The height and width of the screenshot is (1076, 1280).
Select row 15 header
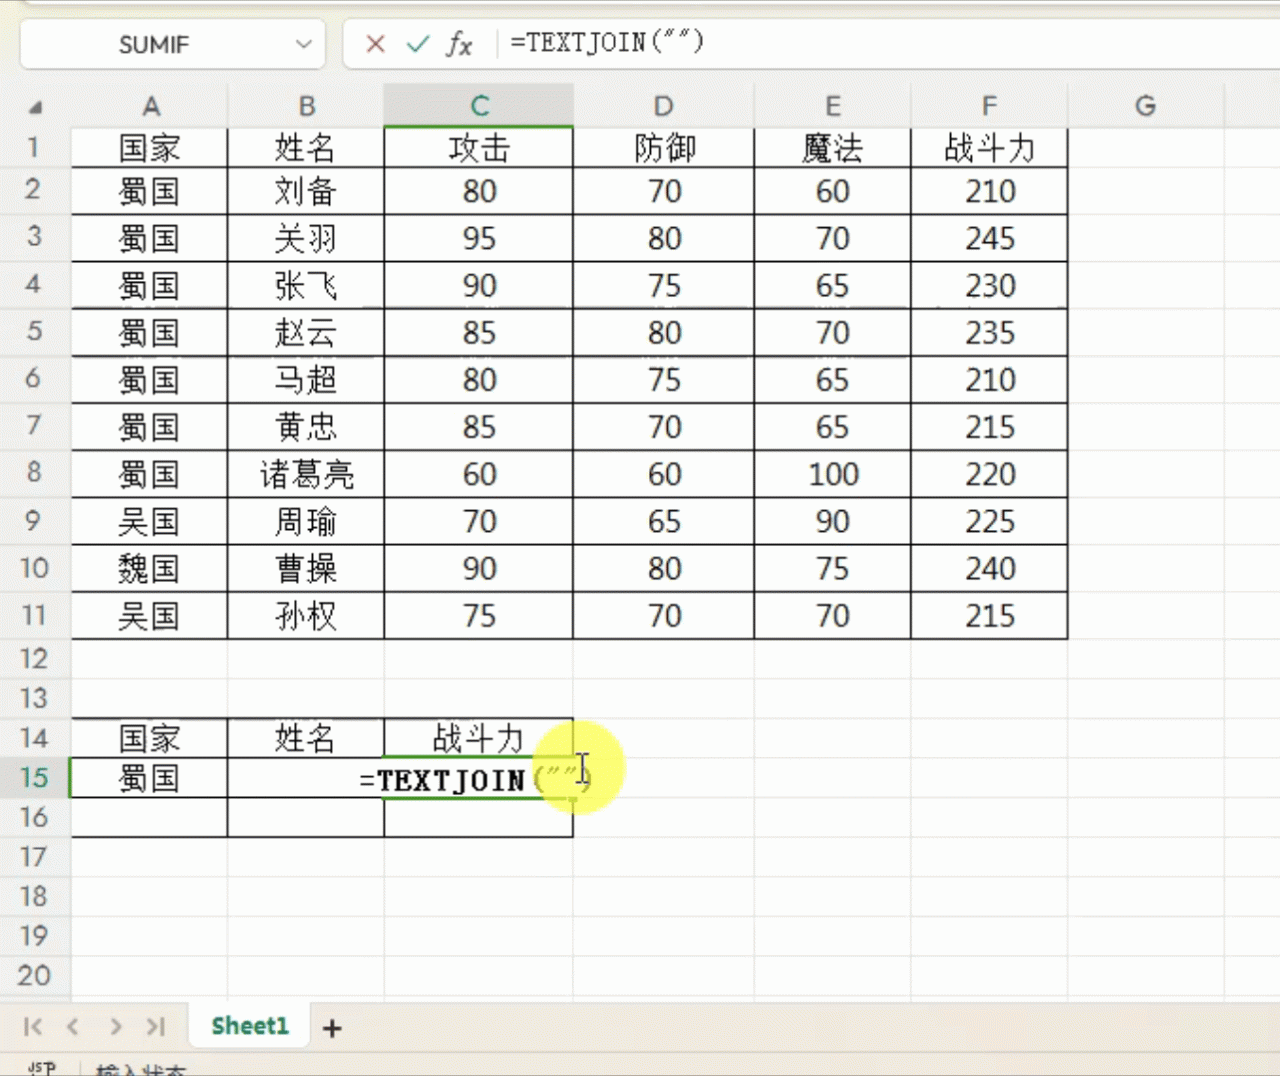pyautogui.click(x=35, y=777)
